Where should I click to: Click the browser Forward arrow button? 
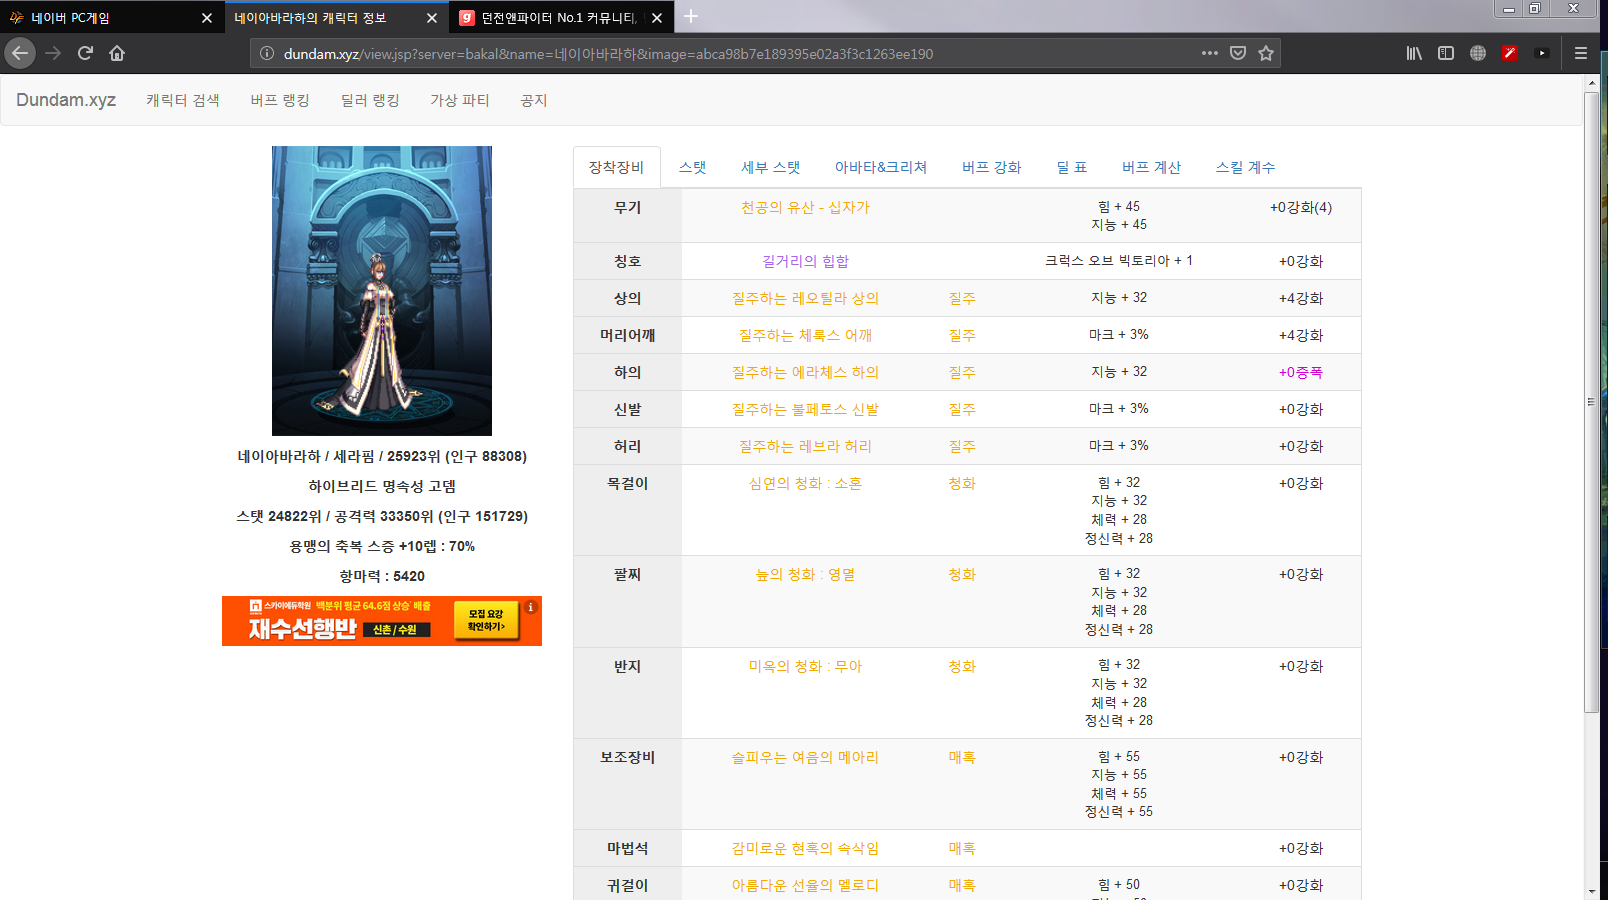[53, 53]
